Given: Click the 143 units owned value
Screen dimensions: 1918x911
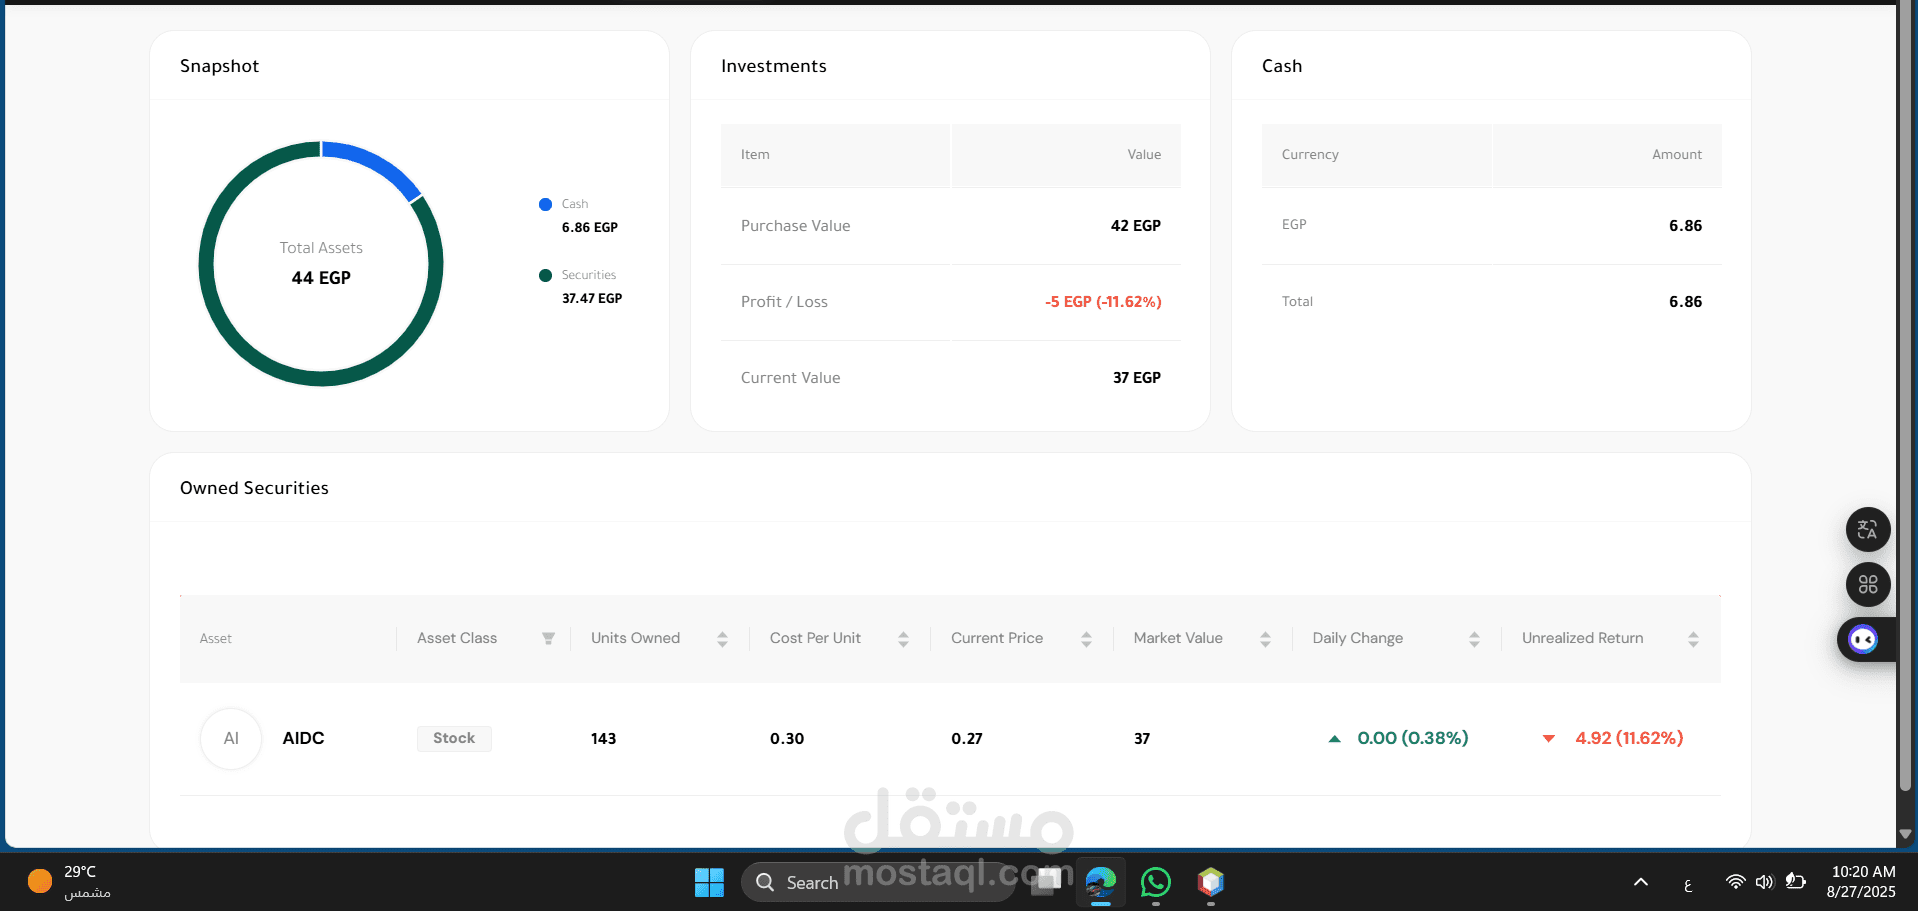Looking at the screenshot, I should [603, 739].
